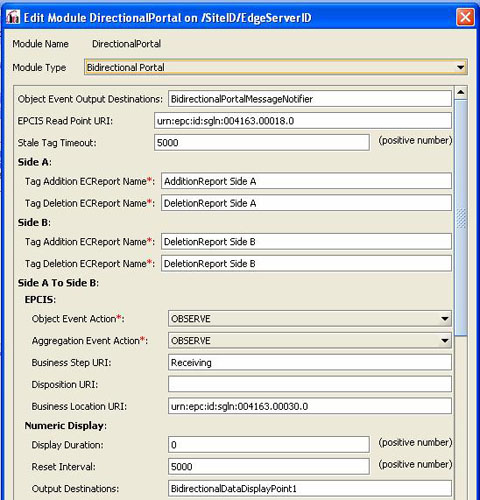
Task: Edit Side B Tag Deletion ECReport Name
Action: (306, 264)
